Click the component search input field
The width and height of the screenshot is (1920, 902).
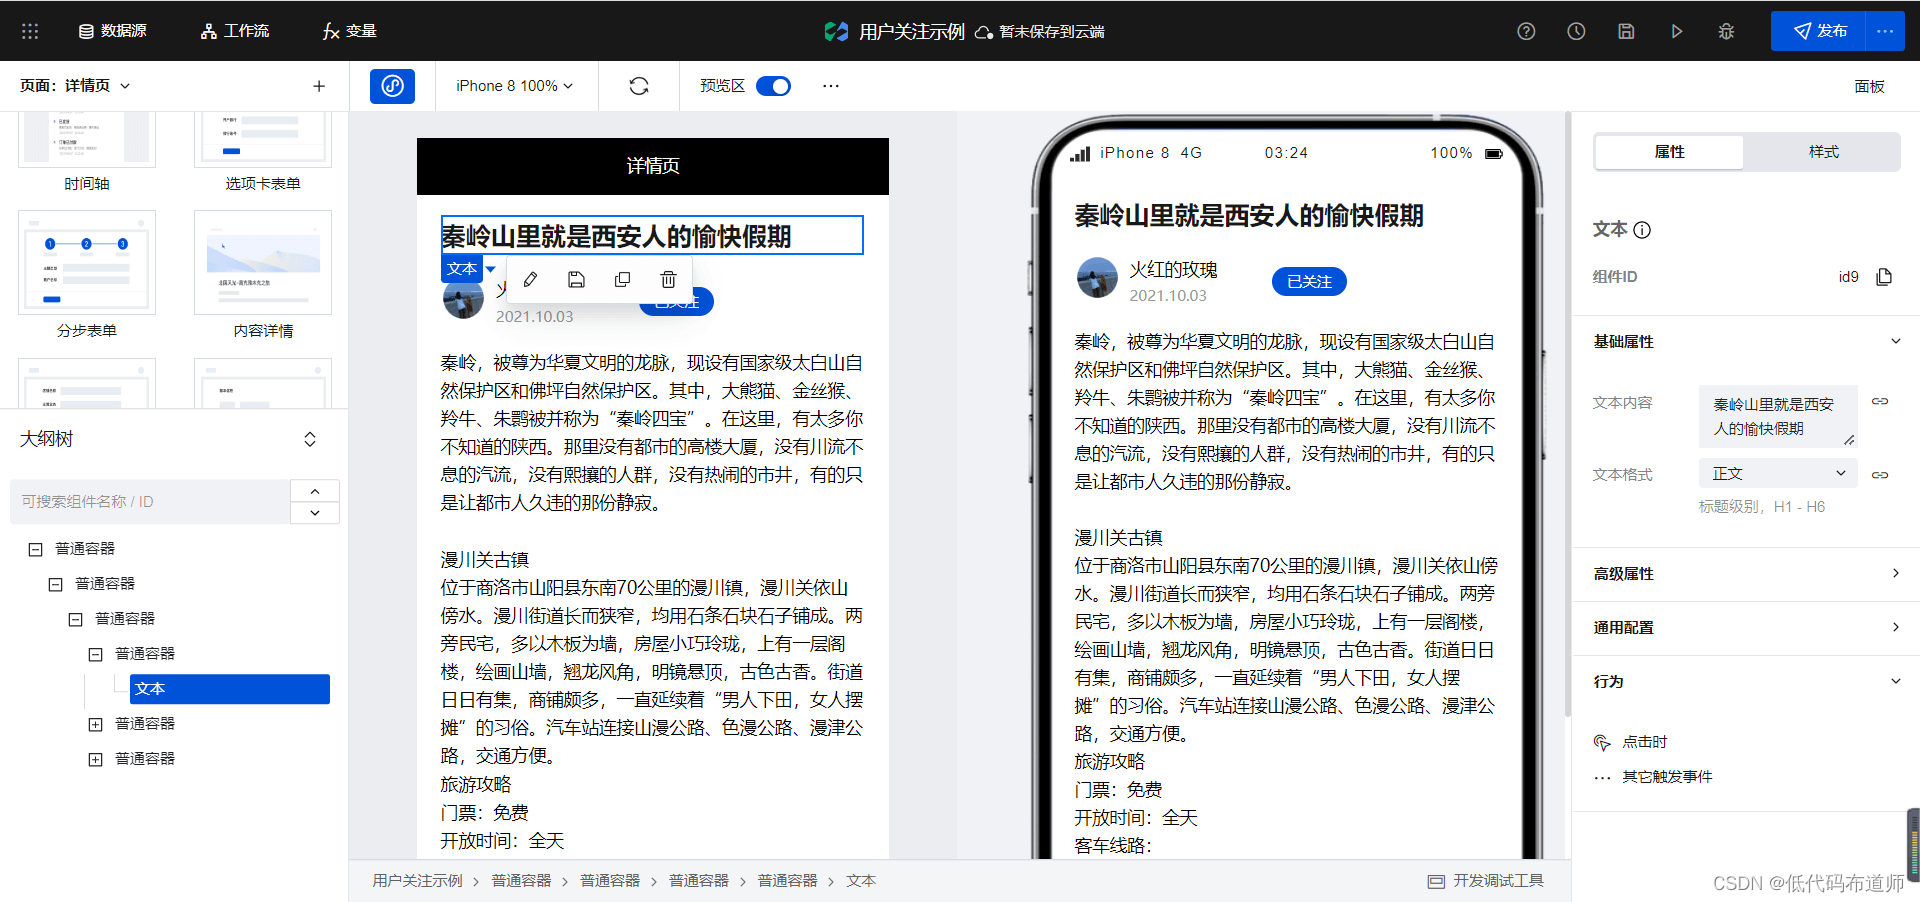150,502
